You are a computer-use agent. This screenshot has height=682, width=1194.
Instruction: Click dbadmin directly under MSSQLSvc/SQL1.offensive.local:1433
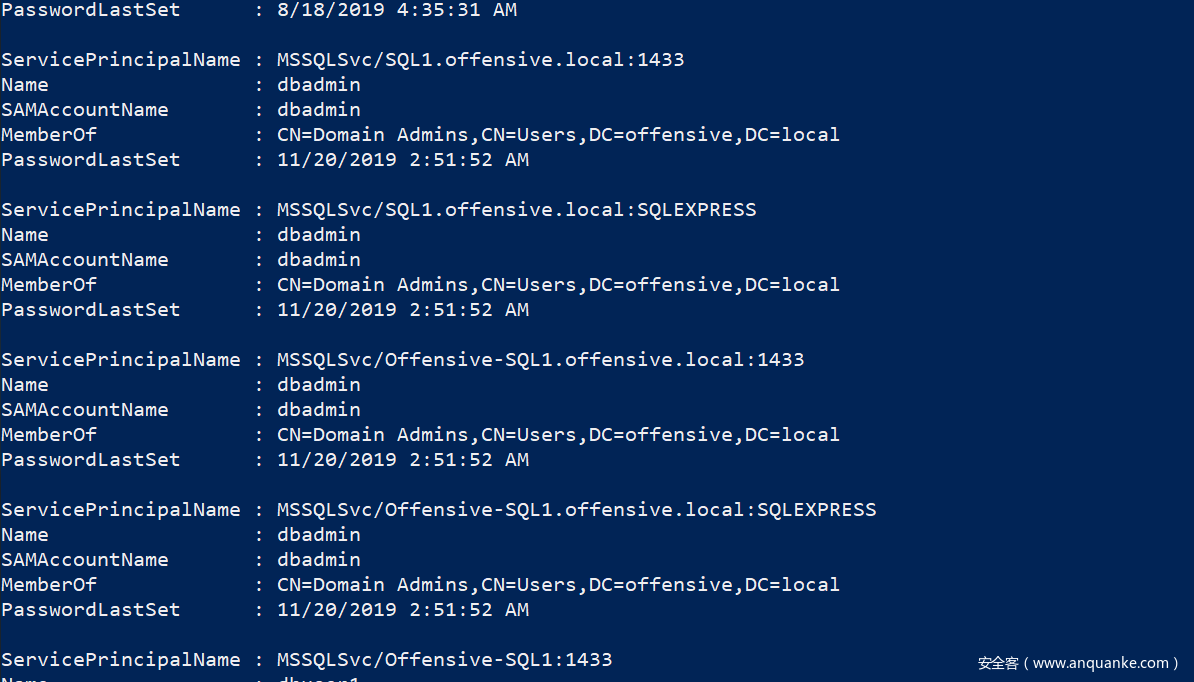319,85
